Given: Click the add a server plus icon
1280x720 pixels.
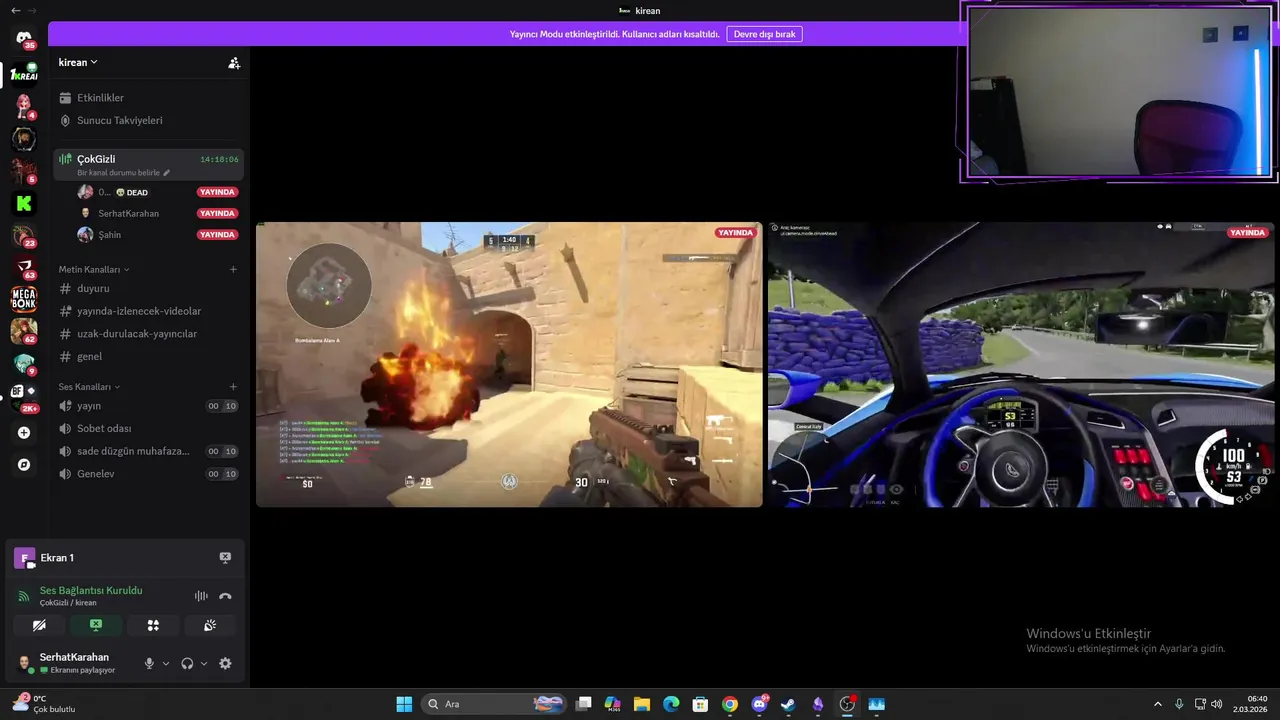Looking at the screenshot, I should [24, 433].
